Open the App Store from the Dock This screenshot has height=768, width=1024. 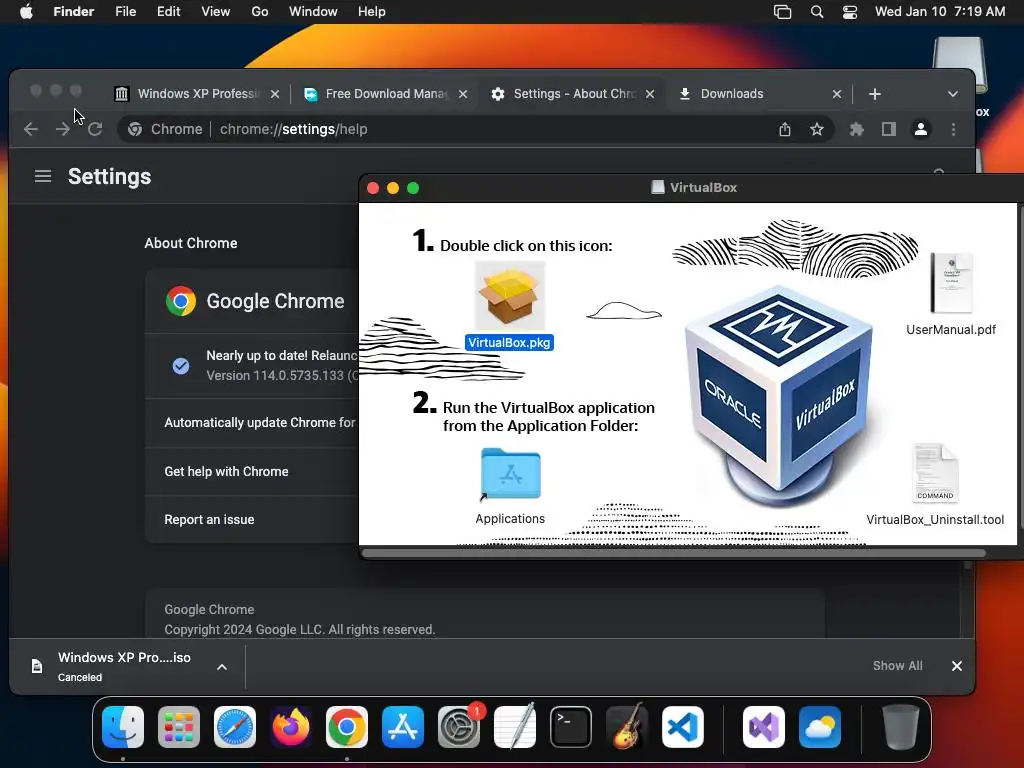pyautogui.click(x=403, y=727)
